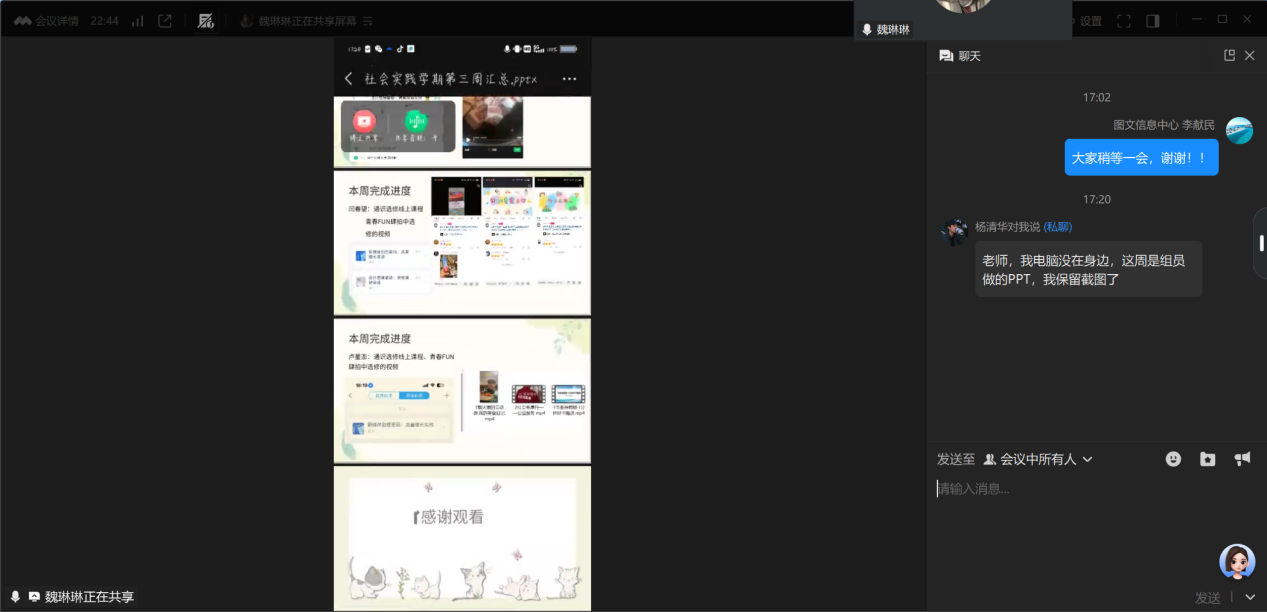Toggle the annotation/watermark icon in top bar

205,21
